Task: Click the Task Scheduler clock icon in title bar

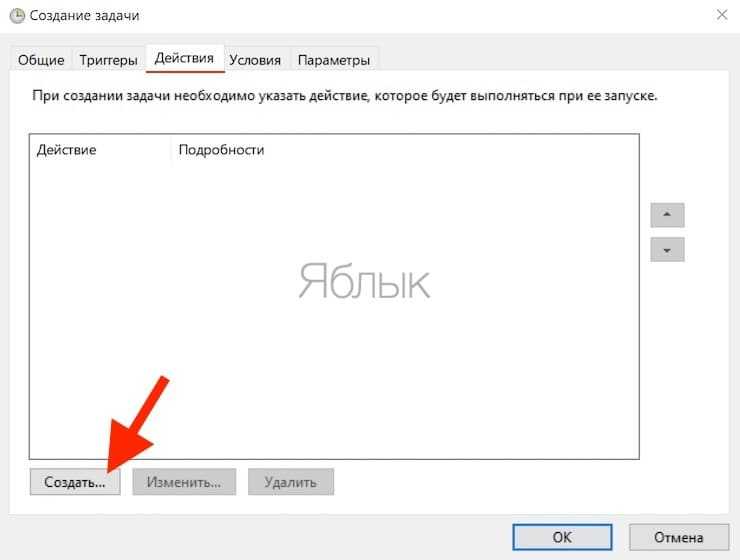Action: [17, 16]
